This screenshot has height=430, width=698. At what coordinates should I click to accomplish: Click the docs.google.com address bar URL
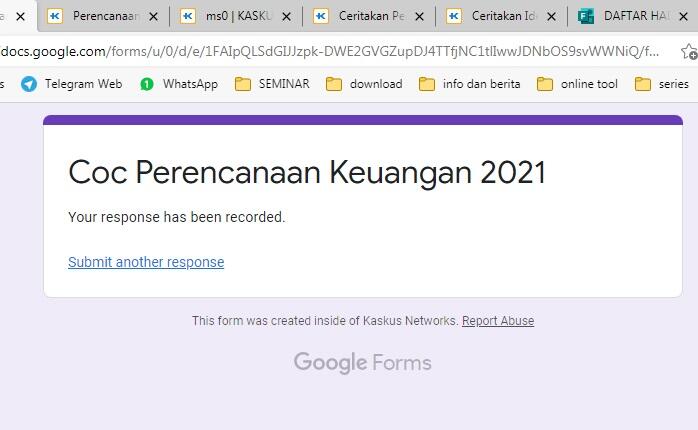329,52
